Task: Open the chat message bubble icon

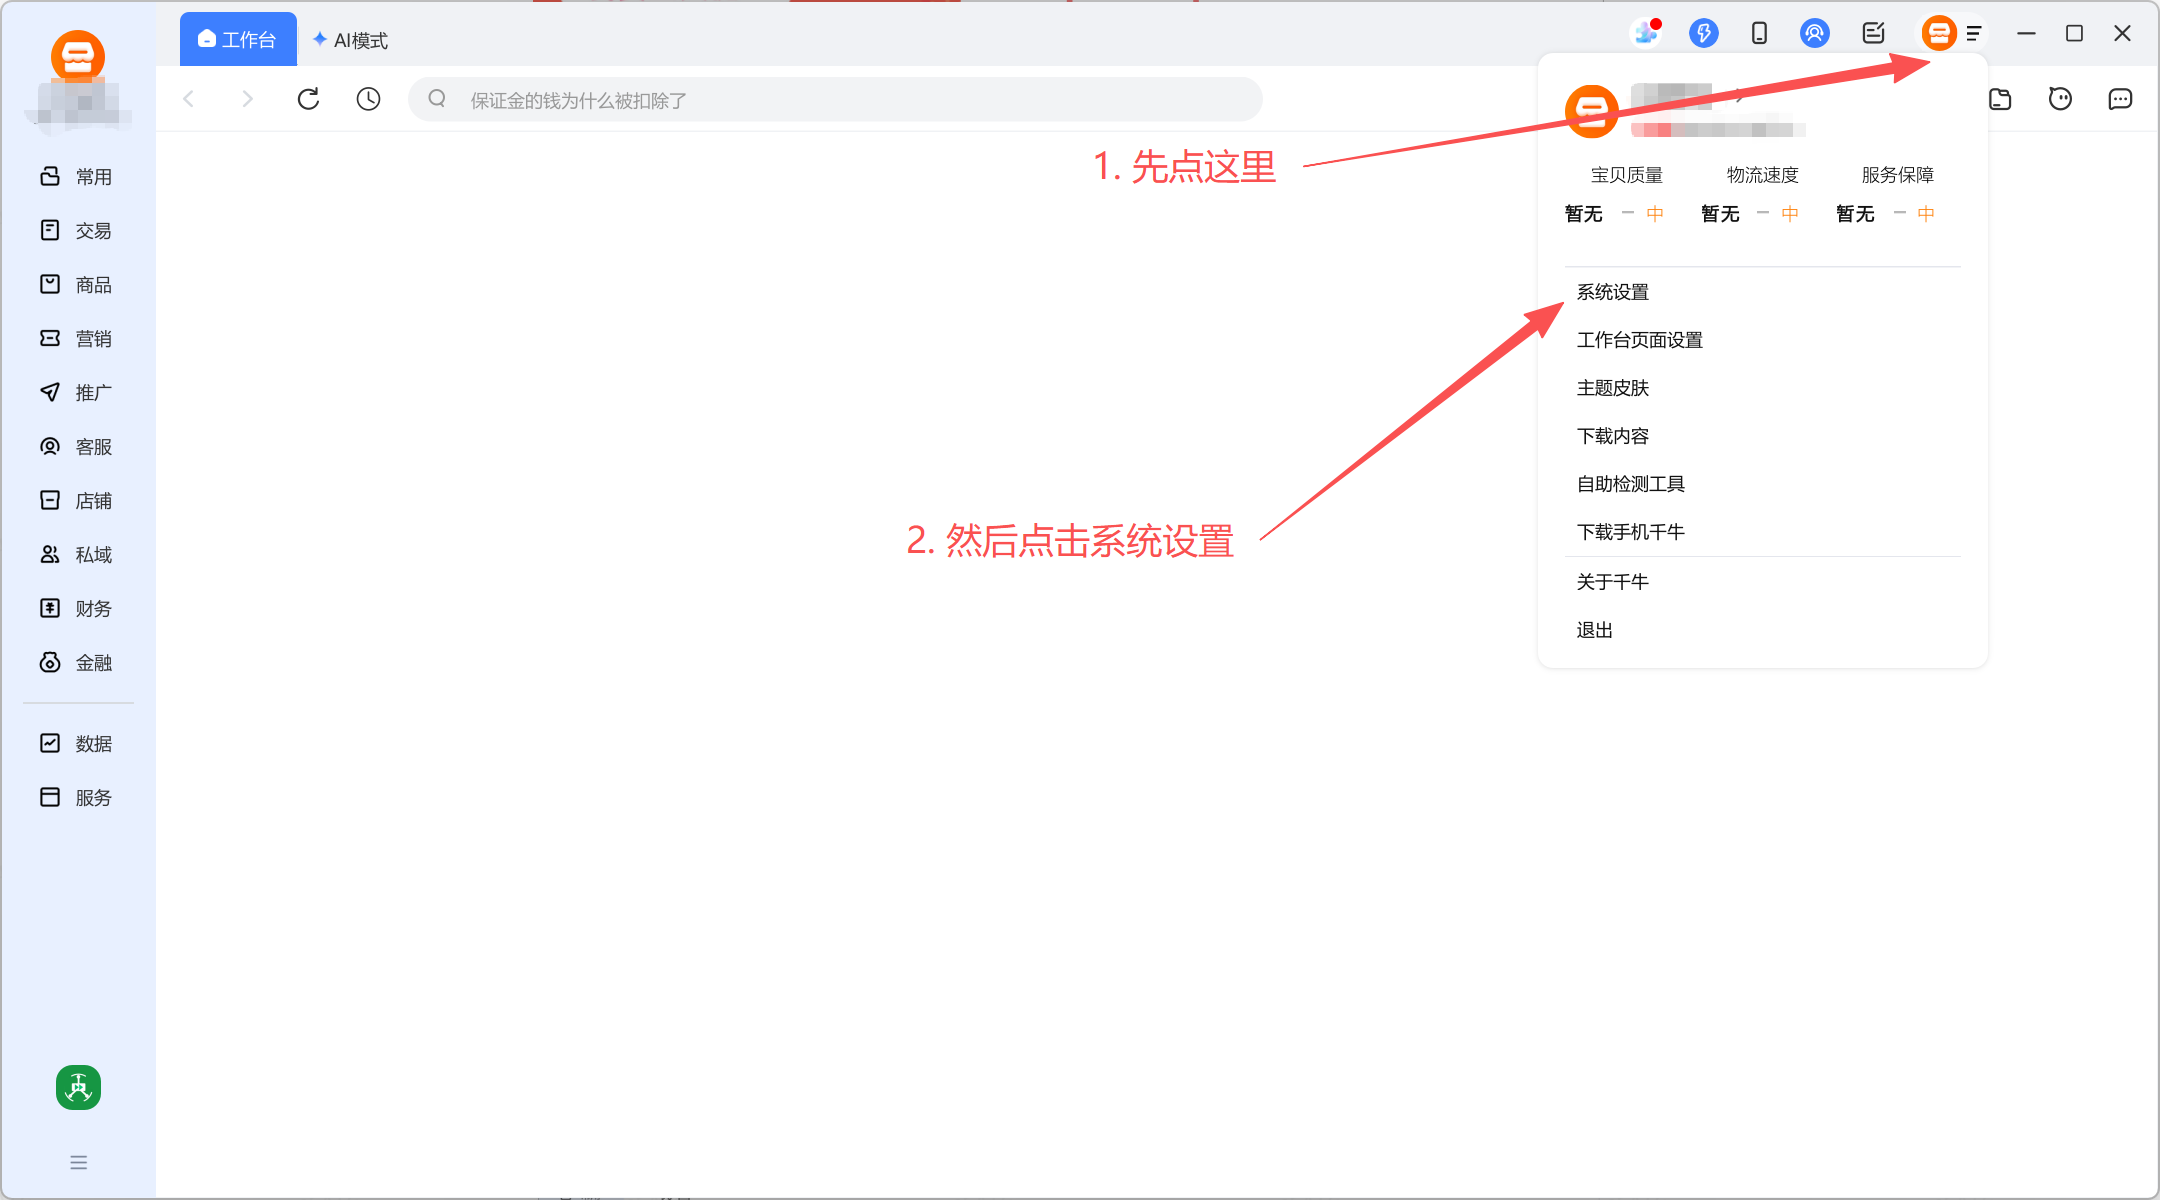Action: tap(2120, 99)
